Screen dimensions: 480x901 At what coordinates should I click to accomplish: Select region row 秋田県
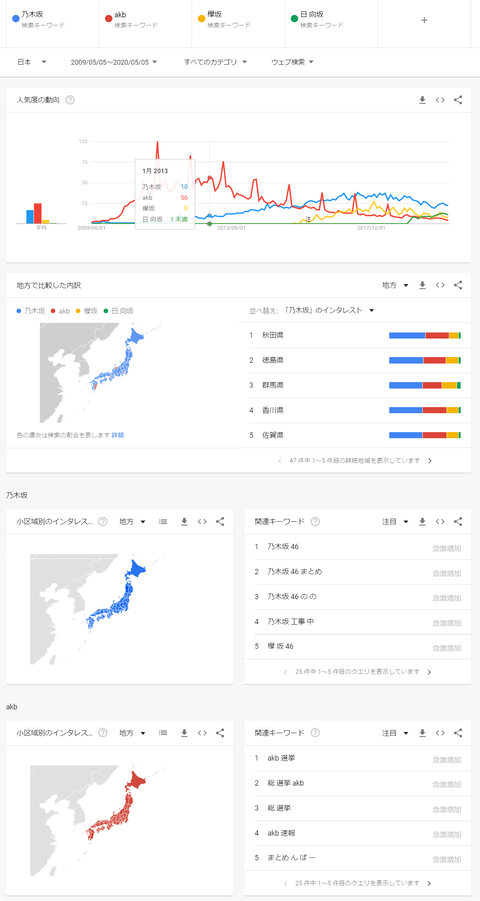[355, 336]
